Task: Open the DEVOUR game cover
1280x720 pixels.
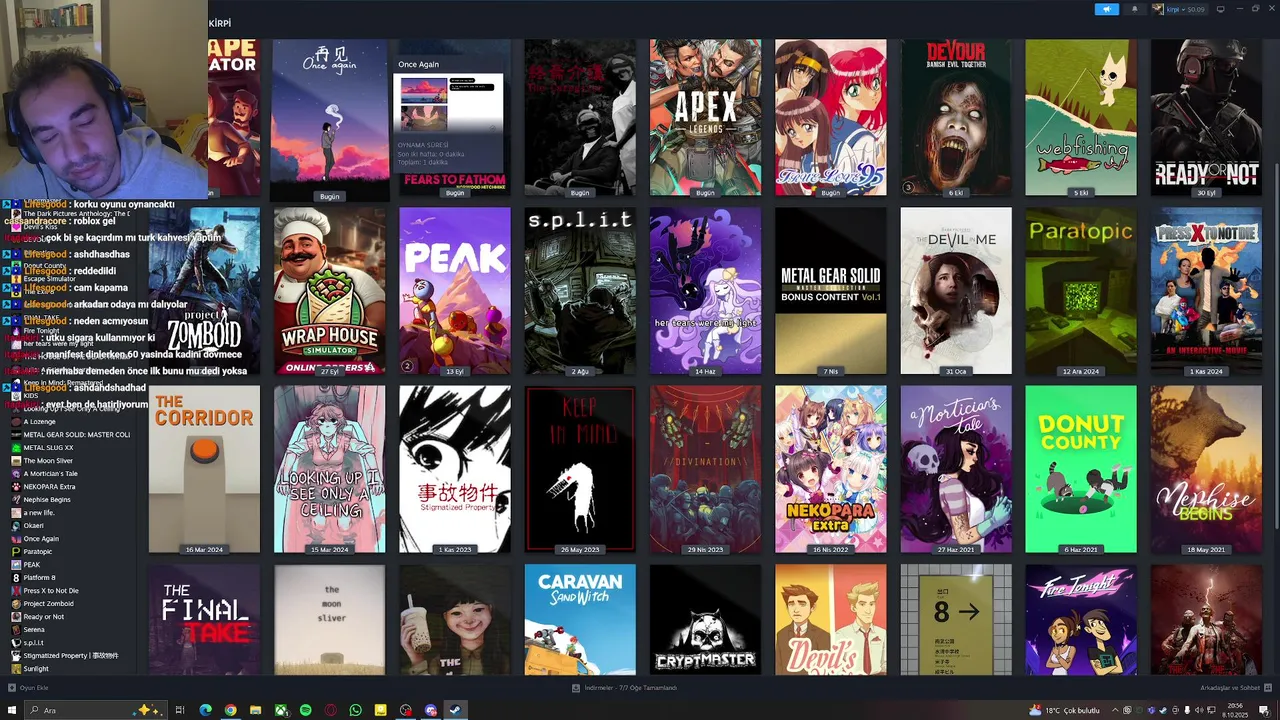Action: 956,117
